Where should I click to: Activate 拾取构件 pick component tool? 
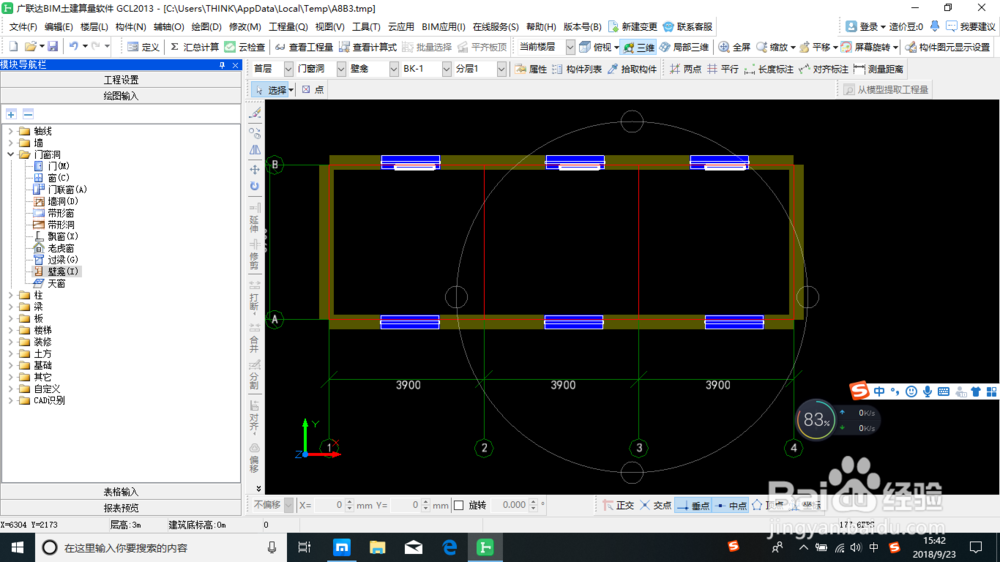pos(632,69)
